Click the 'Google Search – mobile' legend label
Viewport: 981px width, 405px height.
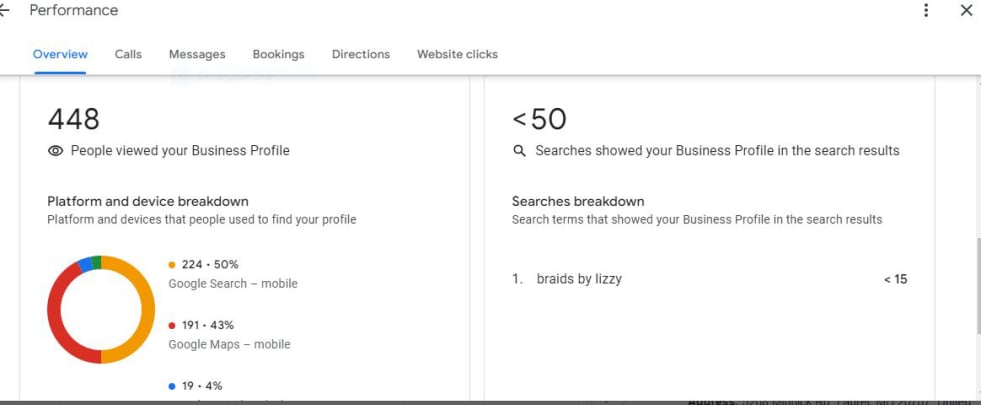click(233, 284)
